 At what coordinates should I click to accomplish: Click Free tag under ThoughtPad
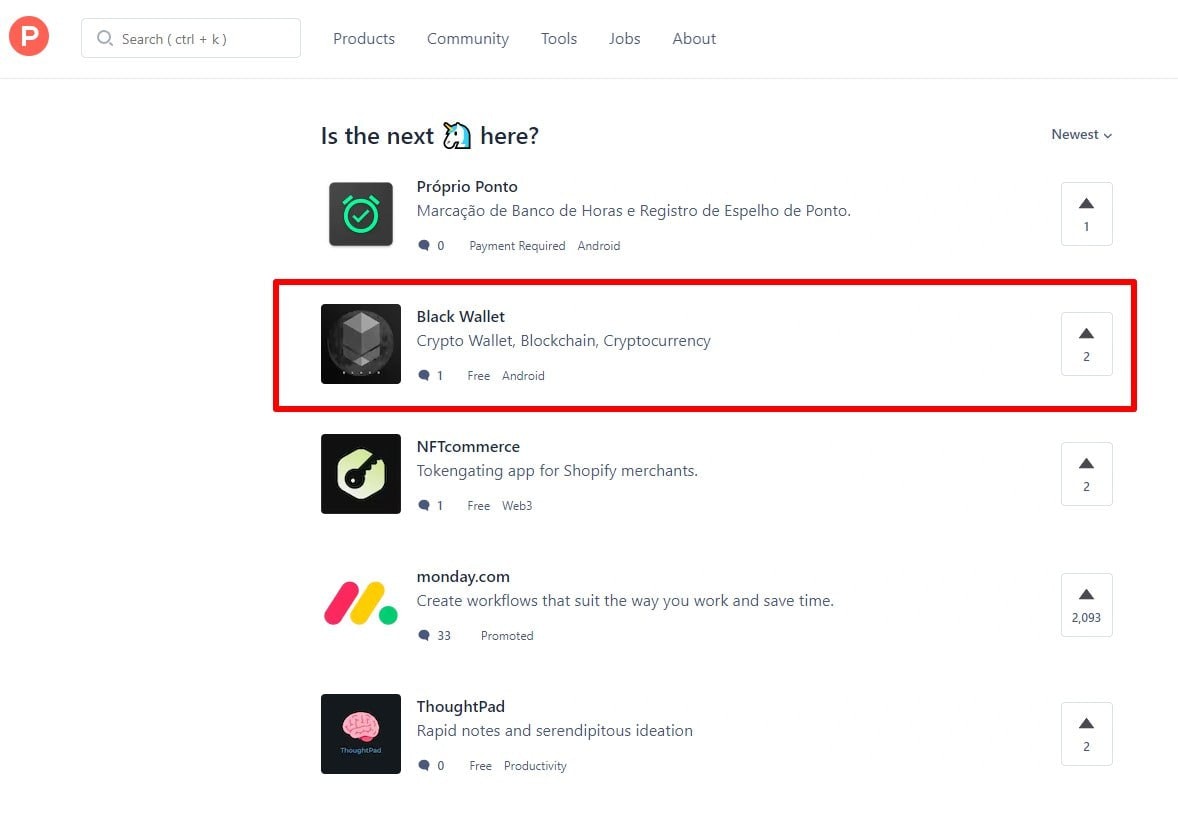click(x=480, y=766)
